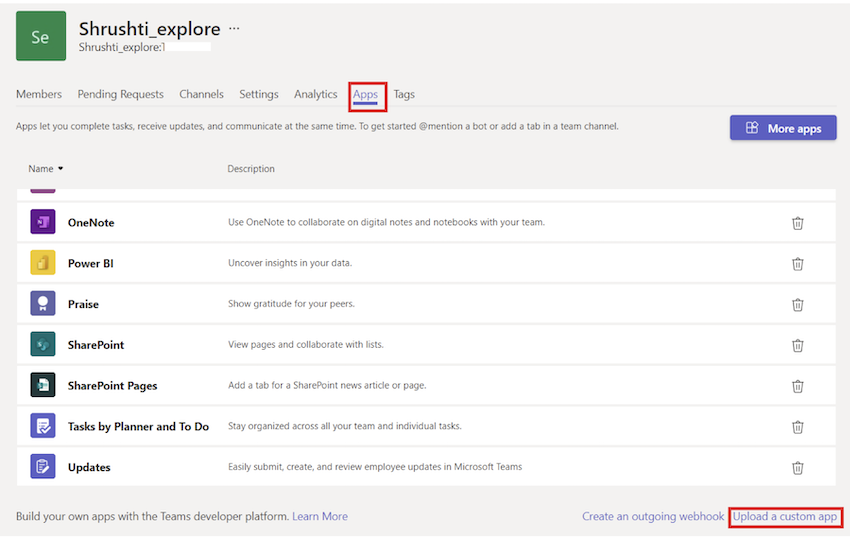Select the SharePoint Pages app name

(x=112, y=386)
